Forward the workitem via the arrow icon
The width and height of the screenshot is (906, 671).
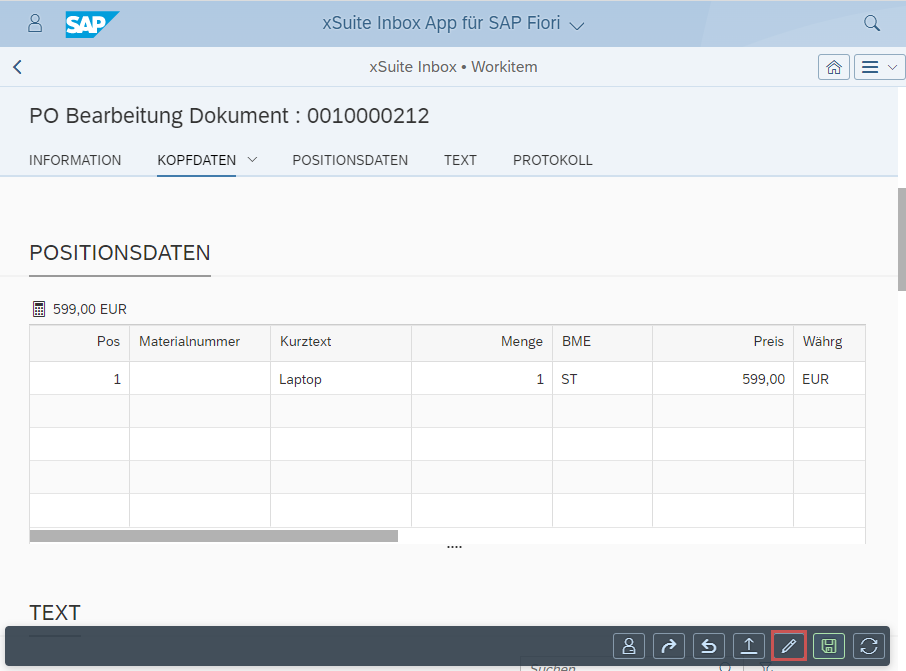click(669, 645)
